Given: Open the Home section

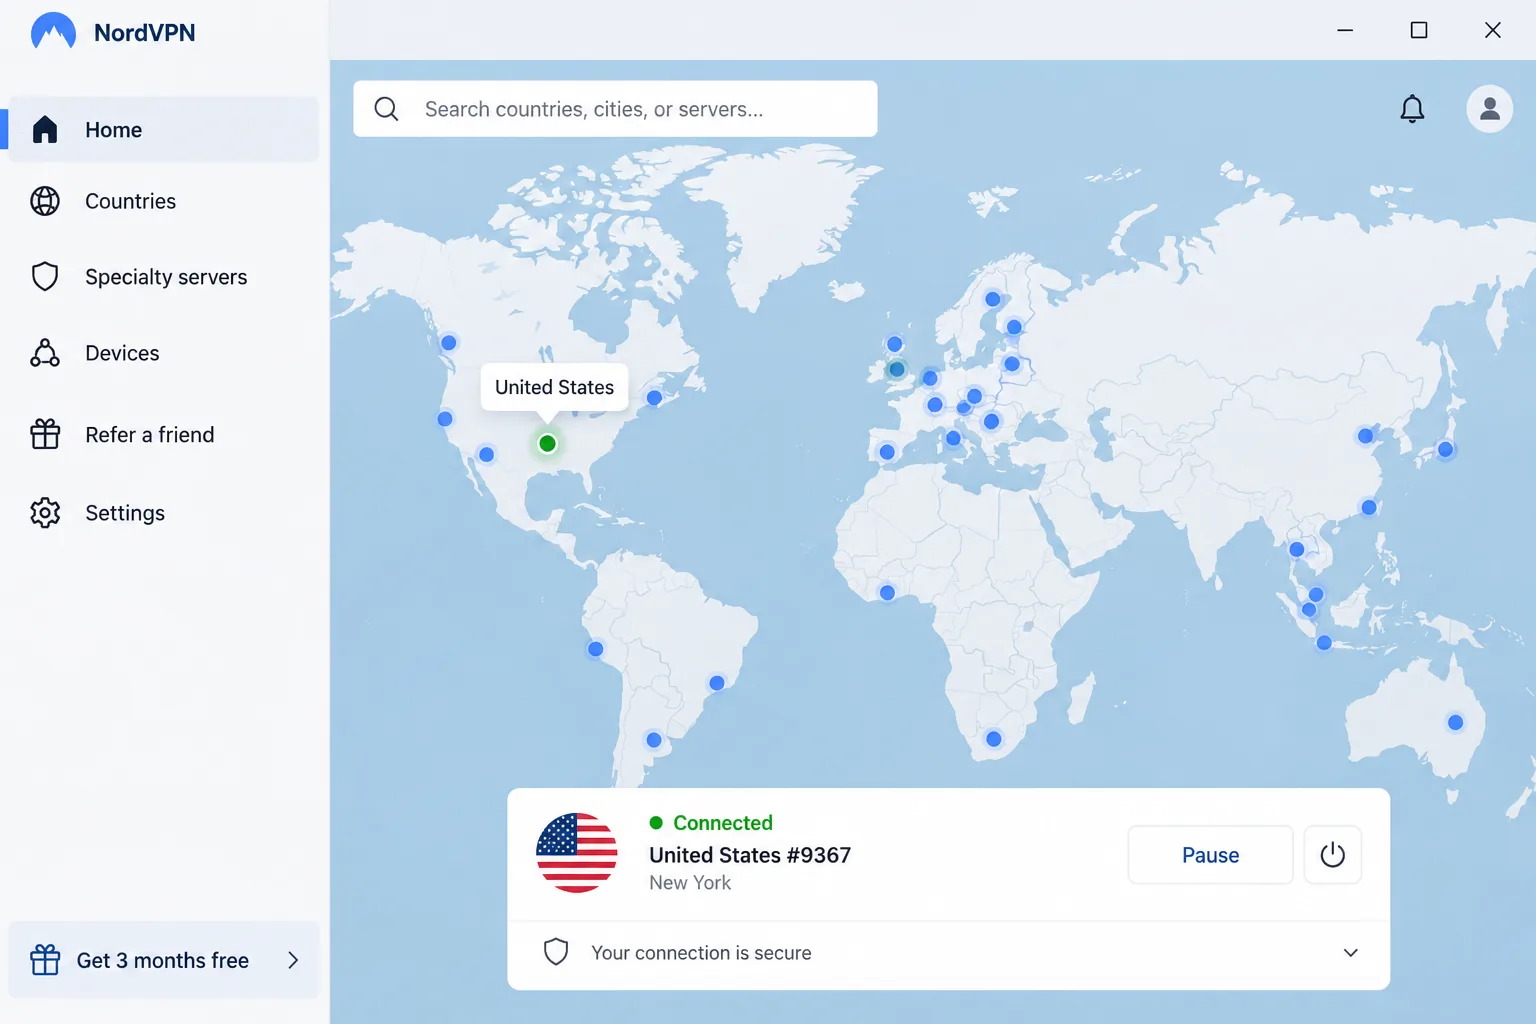Looking at the screenshot, I should pos(164,130).
